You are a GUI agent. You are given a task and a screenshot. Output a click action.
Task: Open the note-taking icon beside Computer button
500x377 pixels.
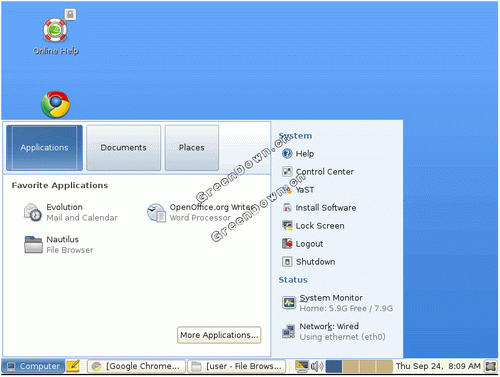click(x=73, y=366)
